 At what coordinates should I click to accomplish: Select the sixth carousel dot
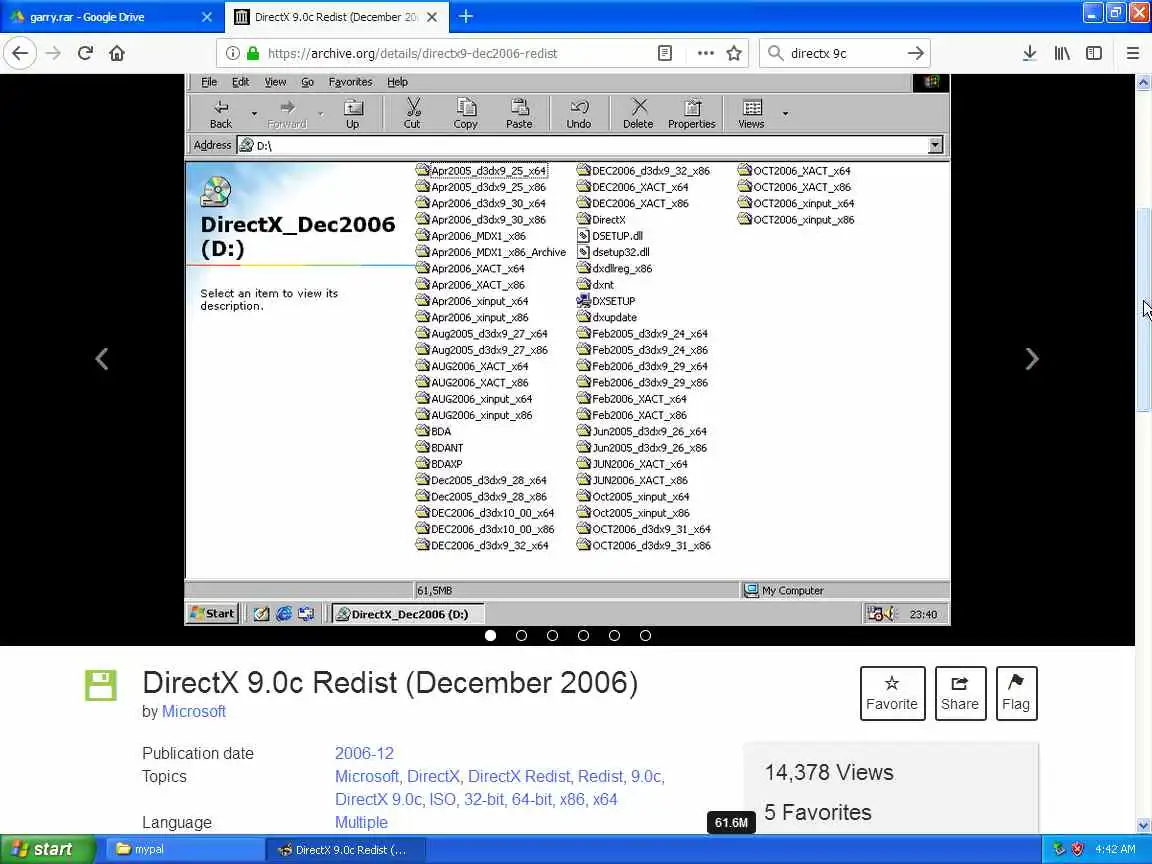(645, 636)
